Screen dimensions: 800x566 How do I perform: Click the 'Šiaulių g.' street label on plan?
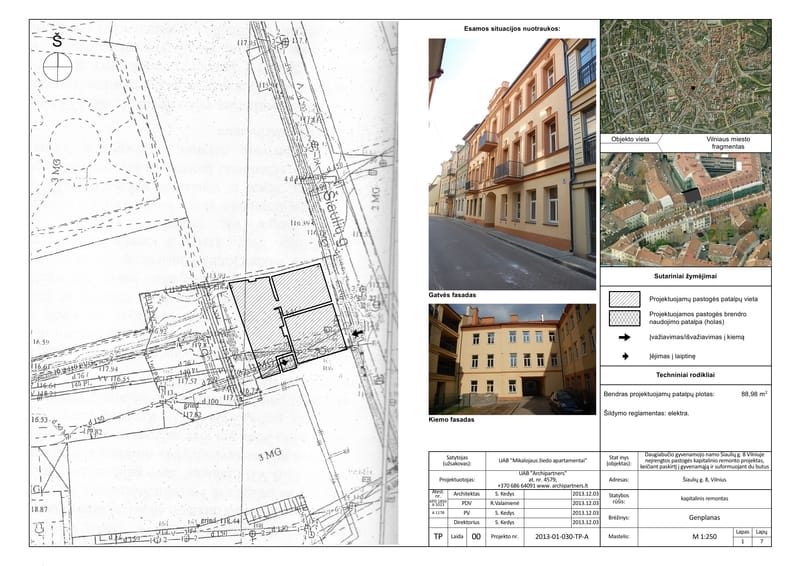click(x=335, y=218)
